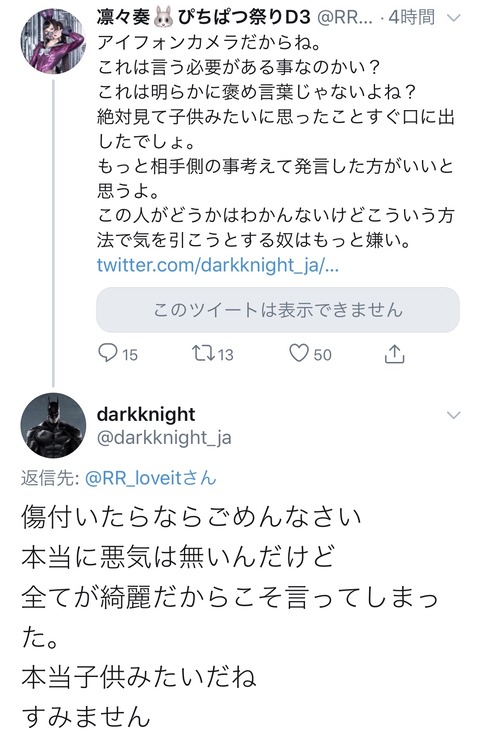This screenshot has width=480, height=738.
Task: Open the twitter.com/darkknight_ja link
Action: click(217, 265)
